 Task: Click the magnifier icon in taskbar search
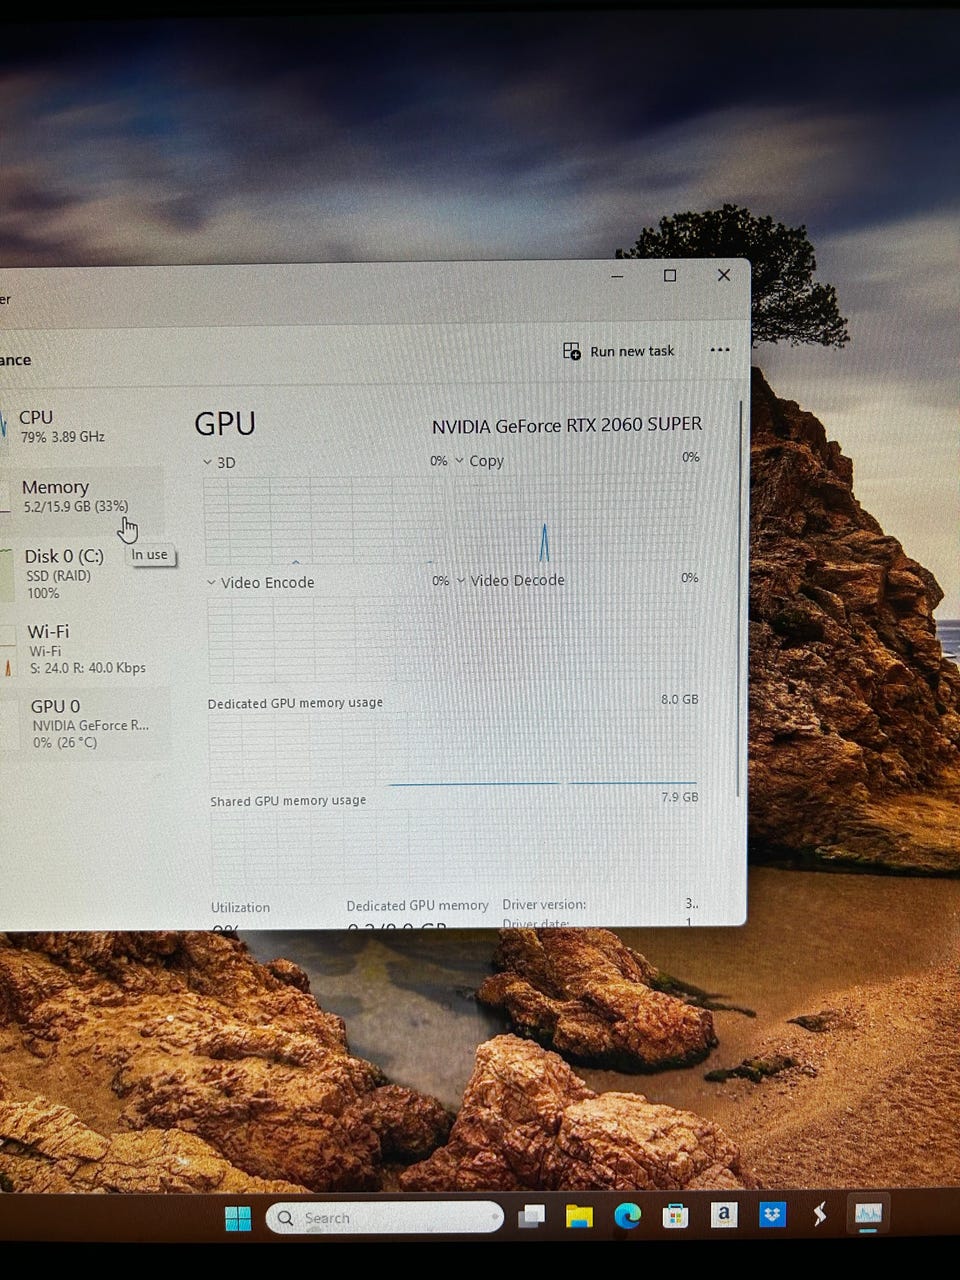pos(285,1218)
